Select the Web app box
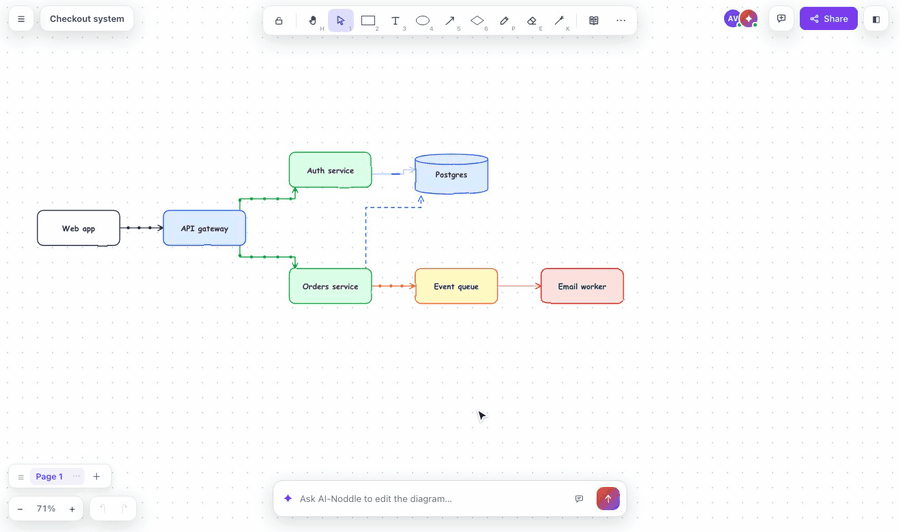Screen dimensions: 900x532 point(79,228)
